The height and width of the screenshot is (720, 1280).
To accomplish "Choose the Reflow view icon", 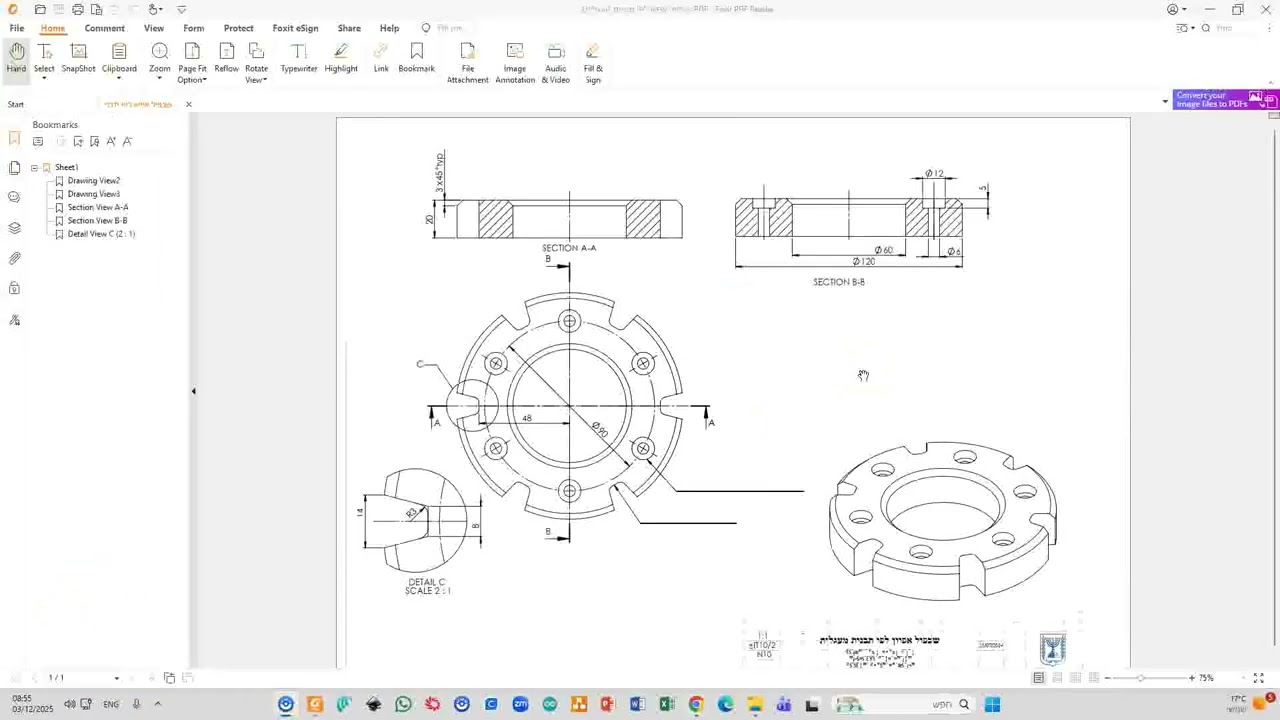I will [226, 58].
